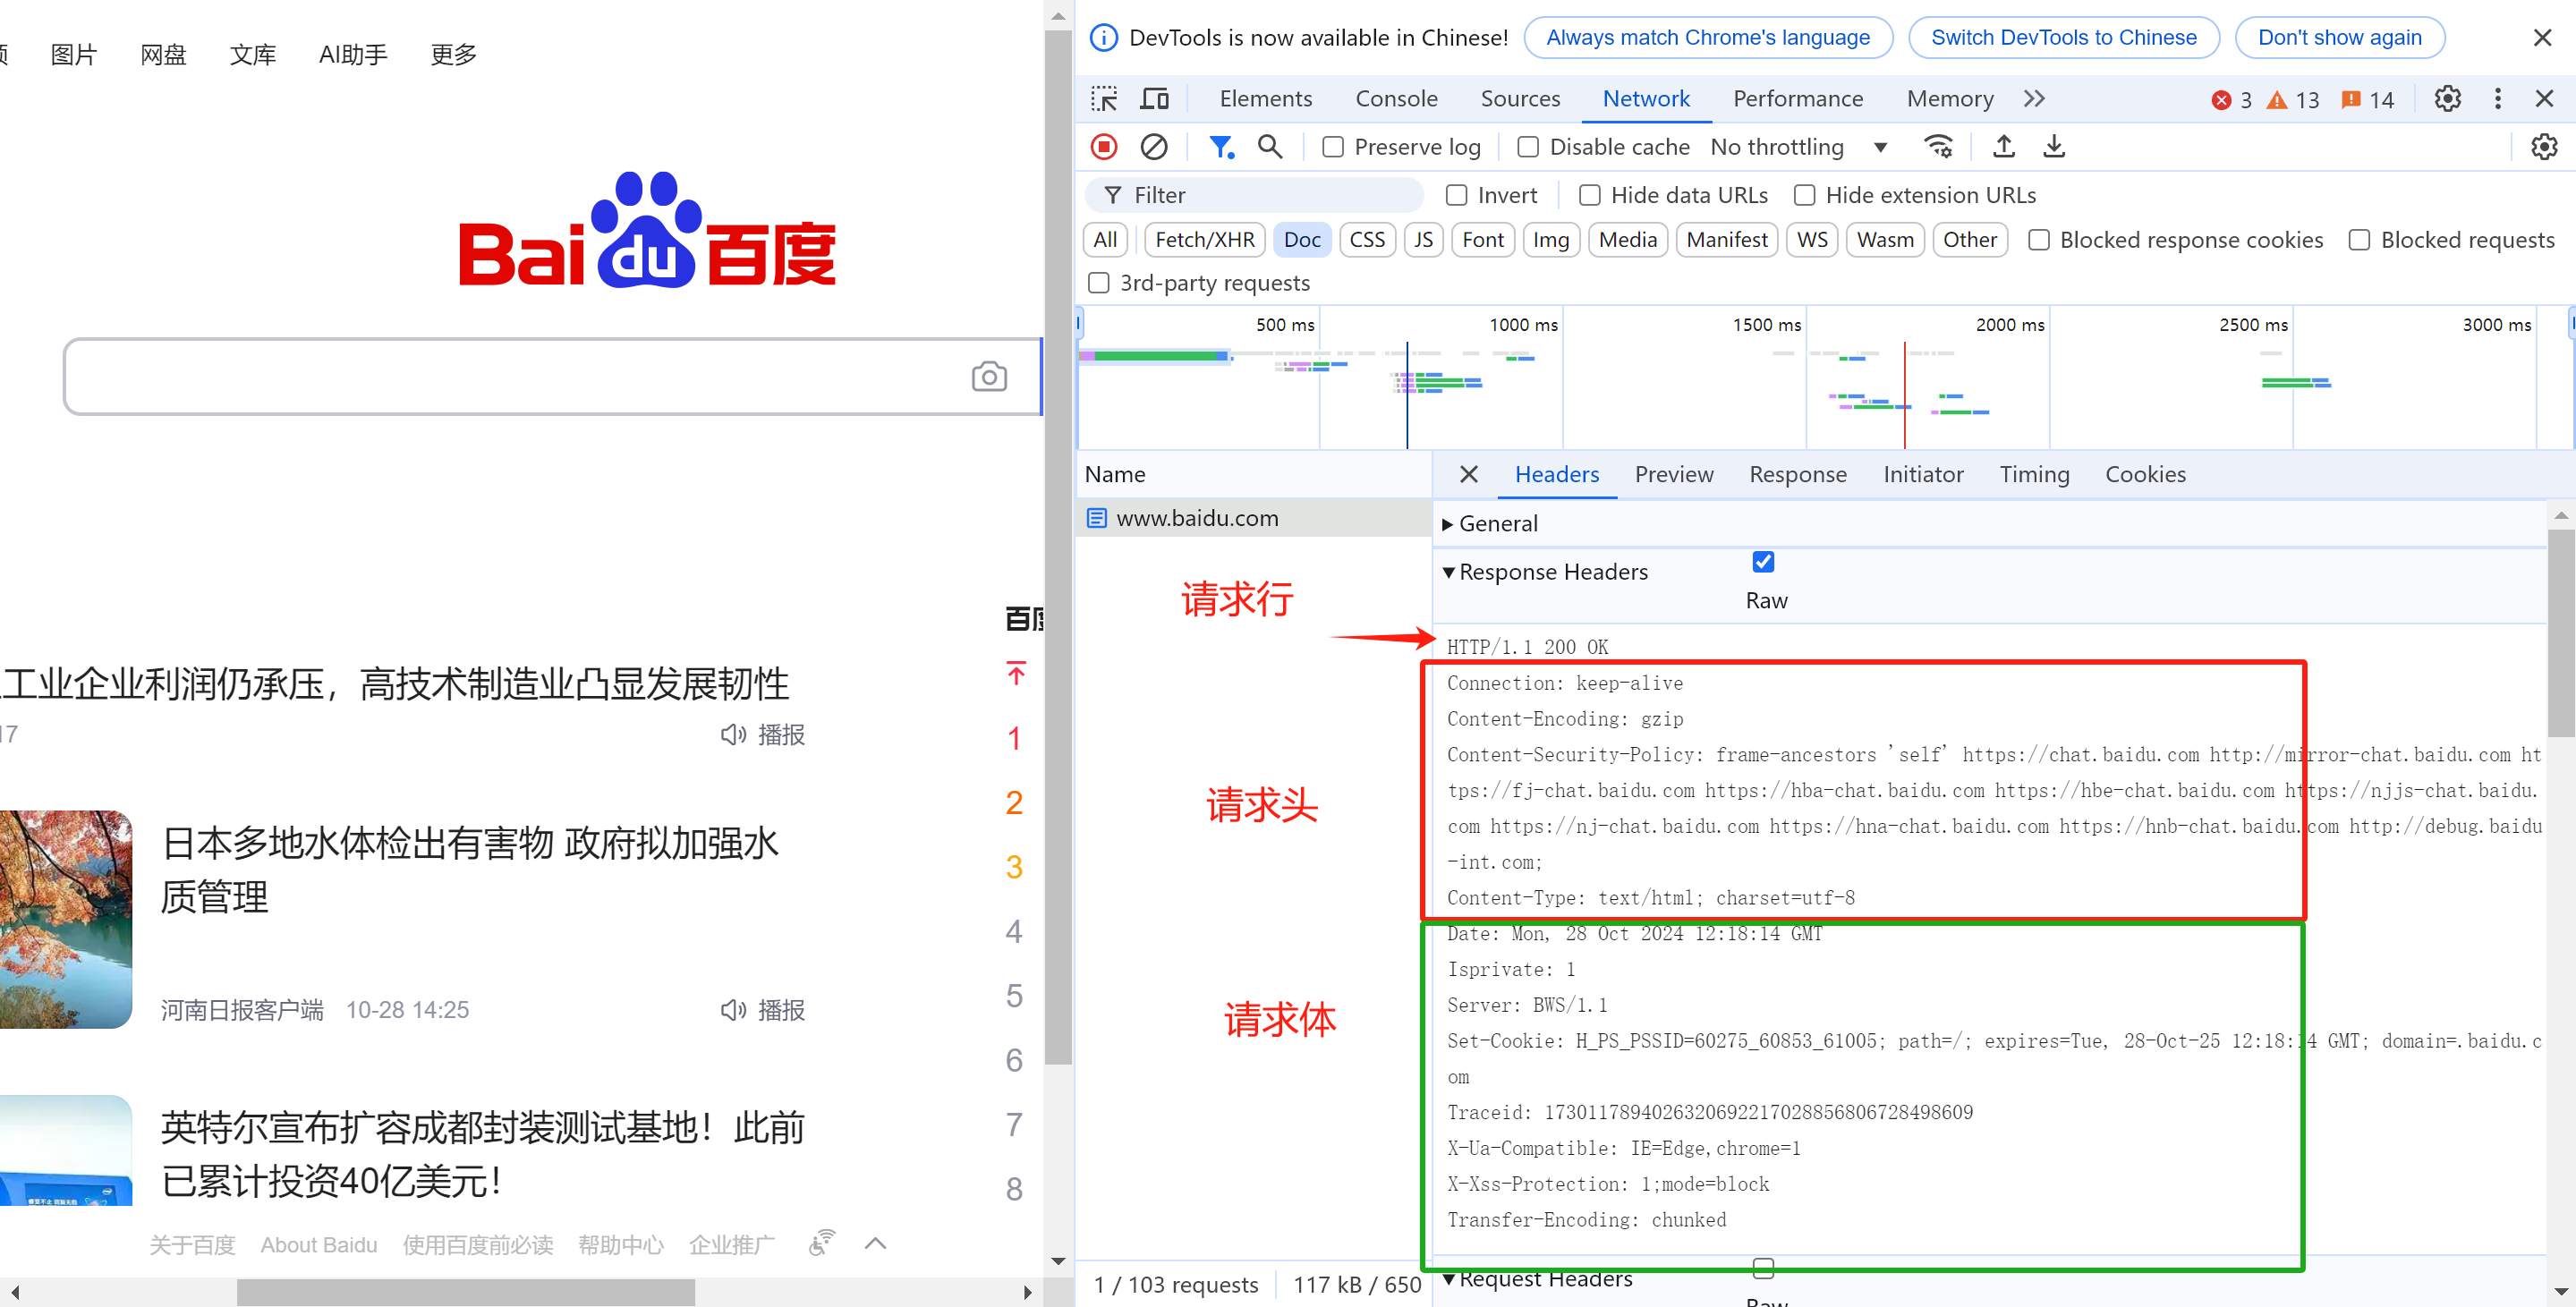Click the headers pane vertical scrollbar
The width and height of the screenshot is (2576, 1307).
click(2560, 633)
